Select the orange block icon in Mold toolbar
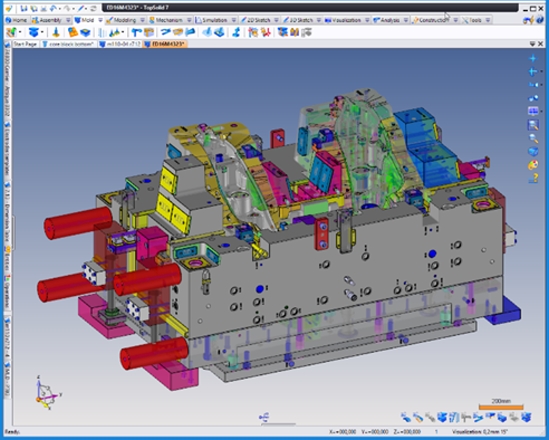This screenshot has width=549, height=440. (x=73, y=33)
